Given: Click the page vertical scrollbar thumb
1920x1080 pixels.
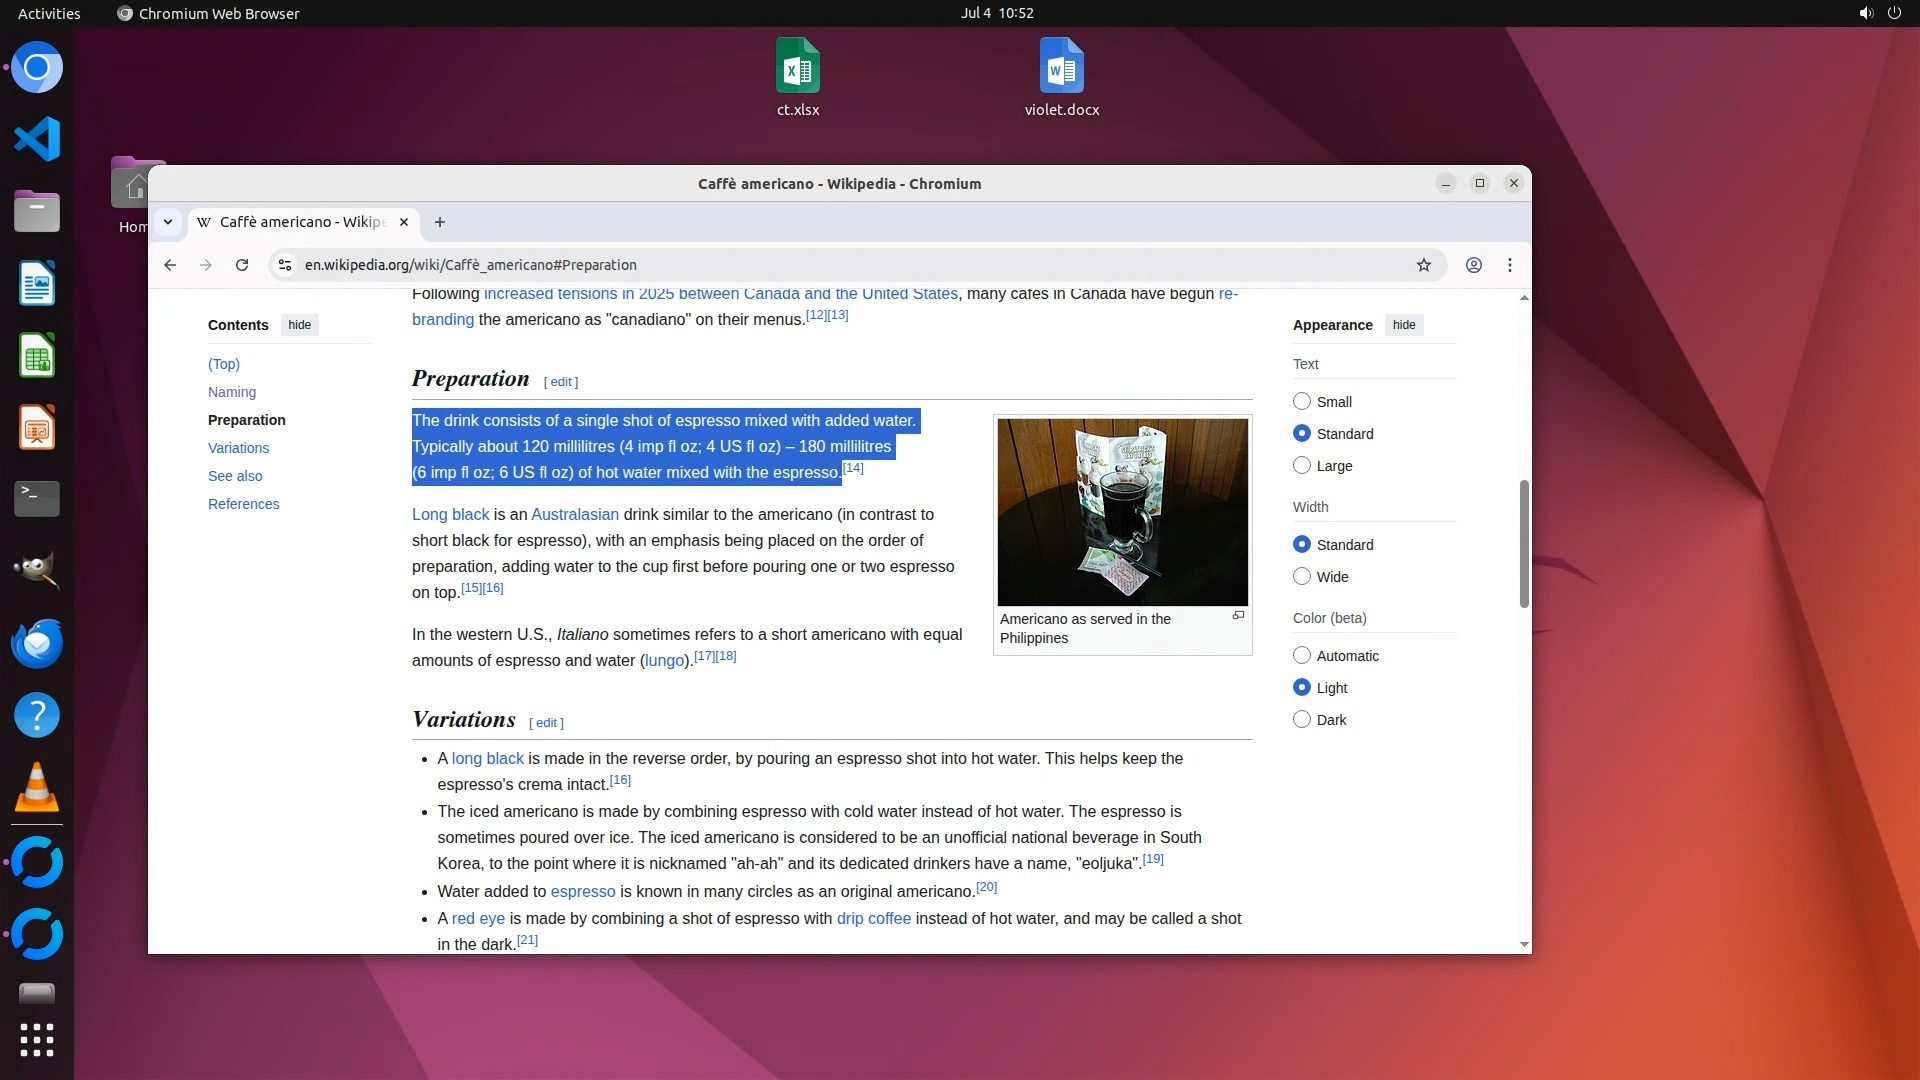Looking at the screenshot, I should pos(1524,543).
